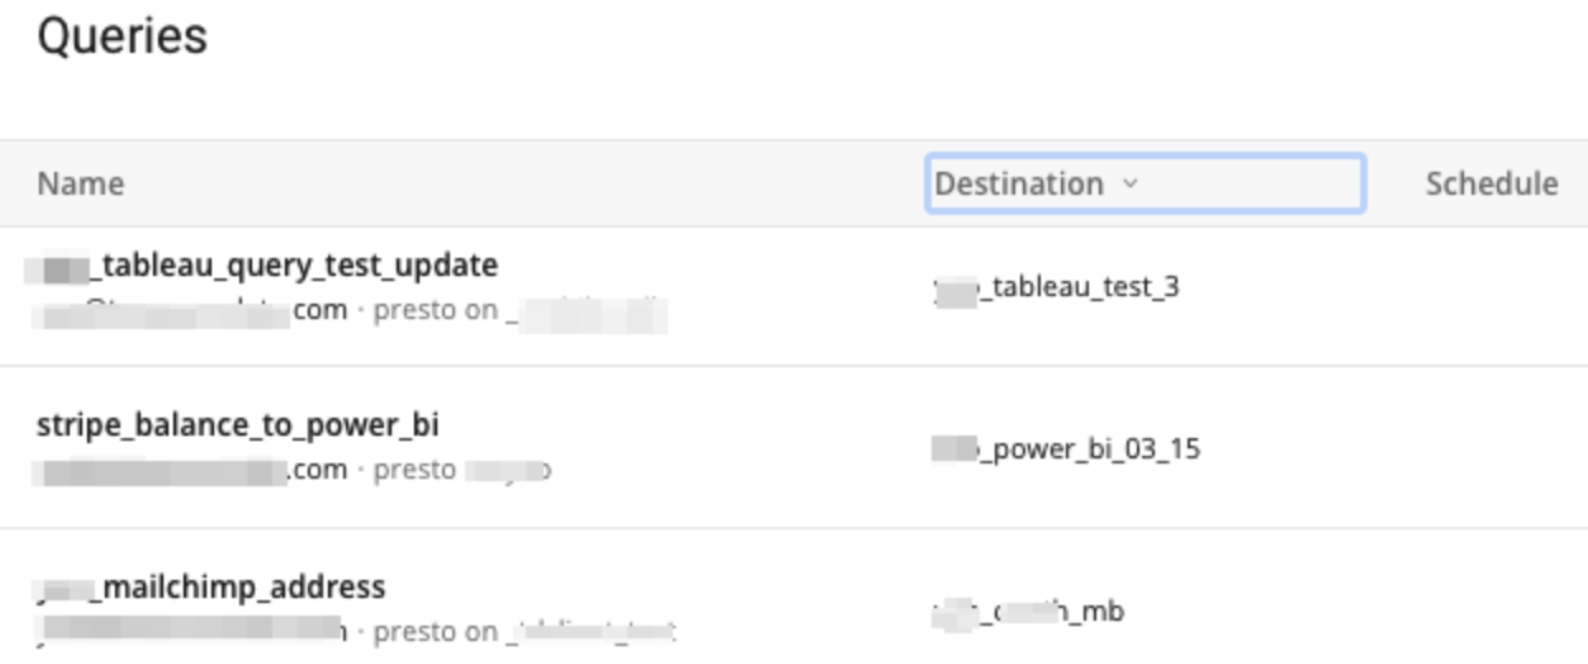This screenshot has width=1588, height=664.
Task: Click "presto on" under tableau_query_test_update
Action: pos(435,310)
